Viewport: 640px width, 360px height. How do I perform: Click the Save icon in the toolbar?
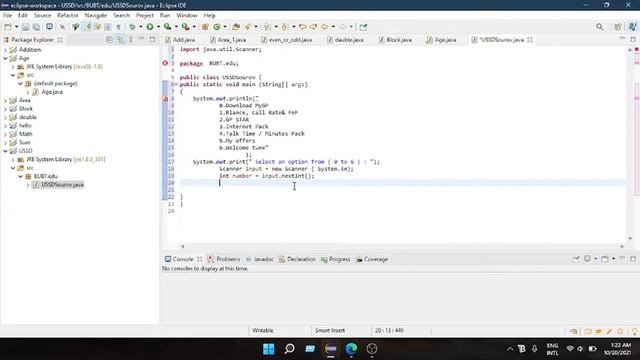(x=25, y=27)
